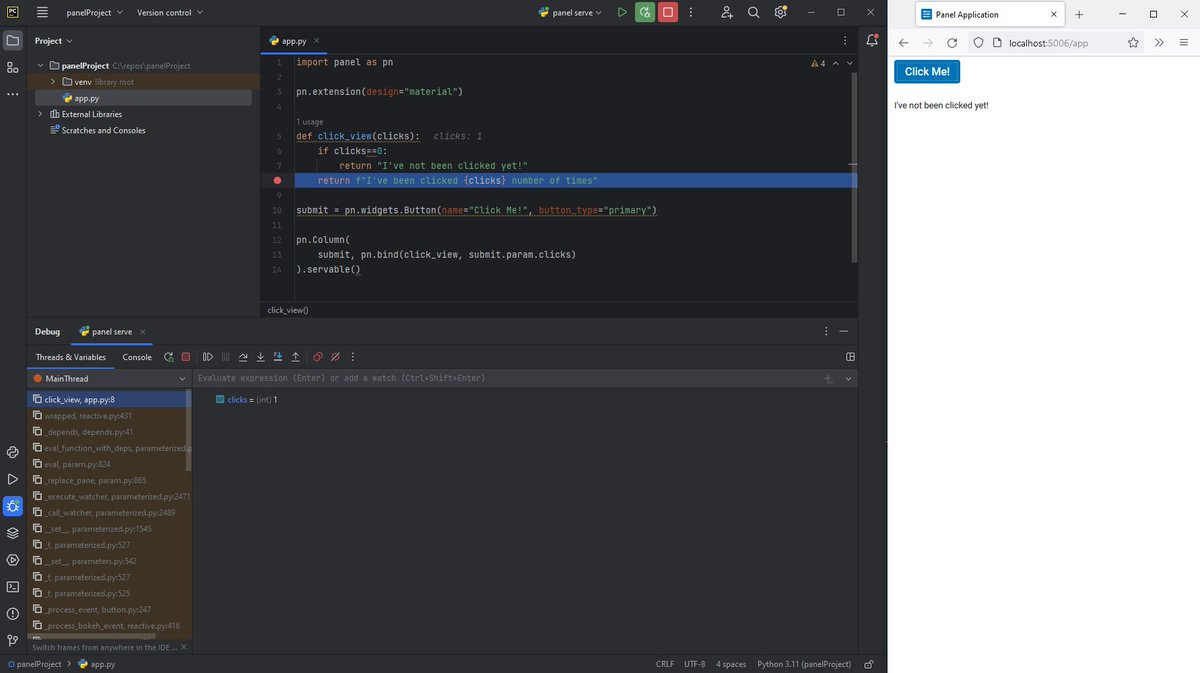Expand the venv library root folder
The width and height of the screenshot is (1200, 673).
coord(53,82)
